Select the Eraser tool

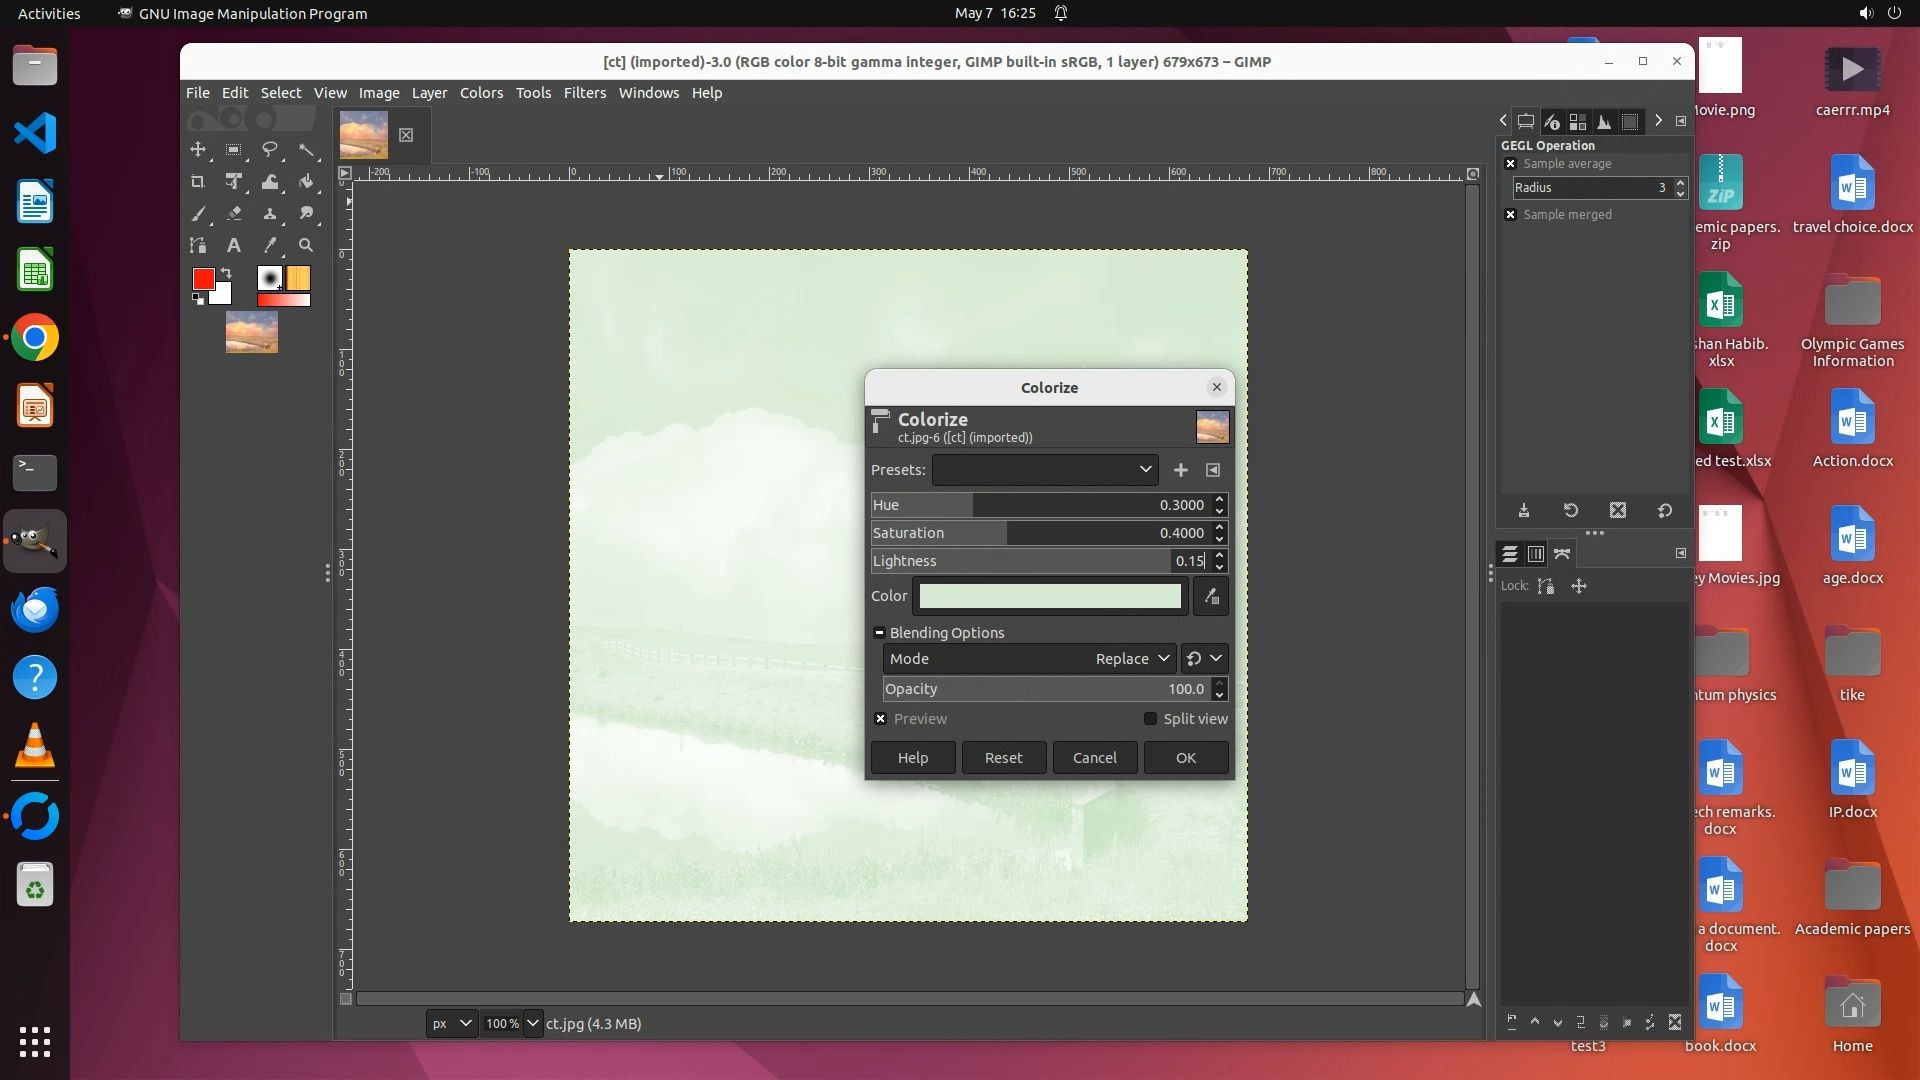click(x=234, y=214)
